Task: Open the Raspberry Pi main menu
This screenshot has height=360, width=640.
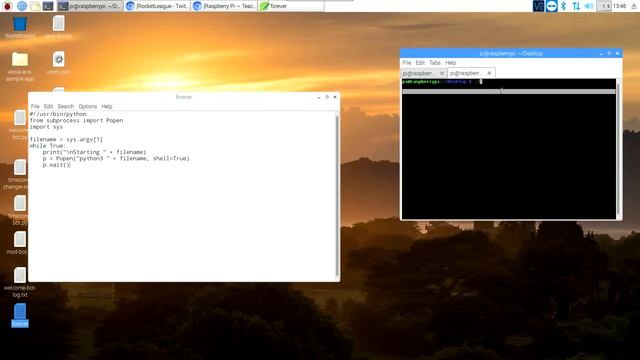Action: tap(7, 6)
